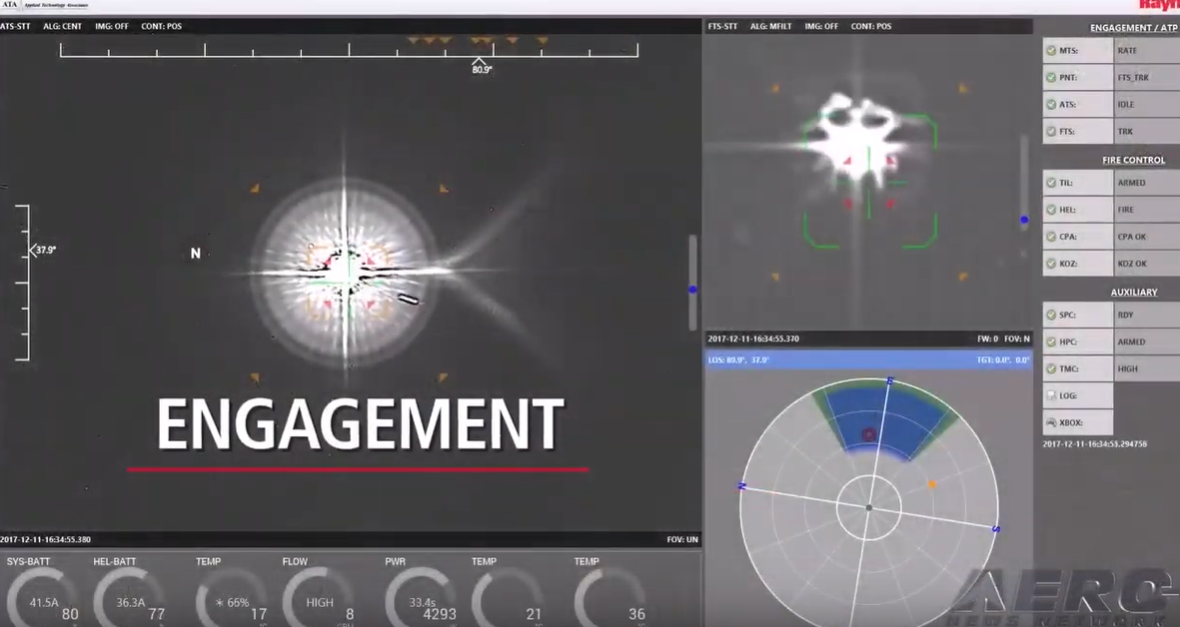Click the 37.9° elevation pointer on left scale
Image resolution: width=1180 pixels, height=627 pixels.
coord(33,249)
